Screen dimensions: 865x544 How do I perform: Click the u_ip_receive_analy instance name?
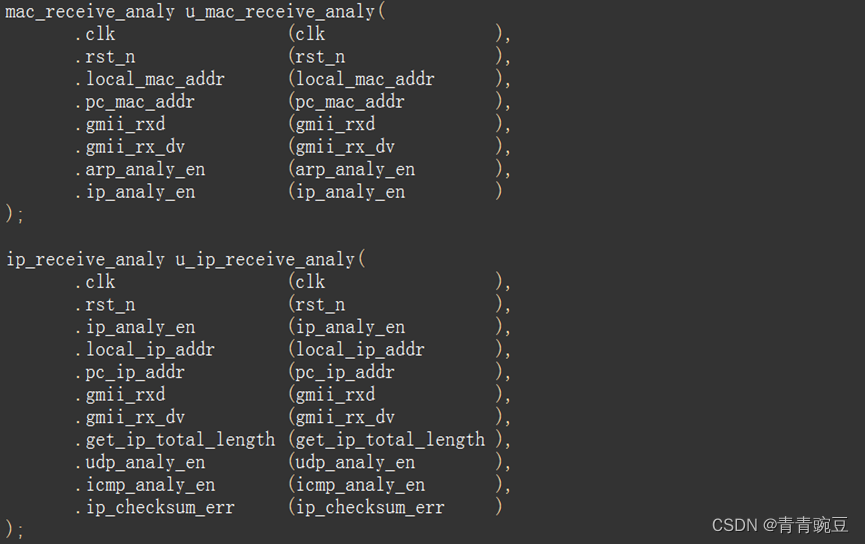[265, 259]
